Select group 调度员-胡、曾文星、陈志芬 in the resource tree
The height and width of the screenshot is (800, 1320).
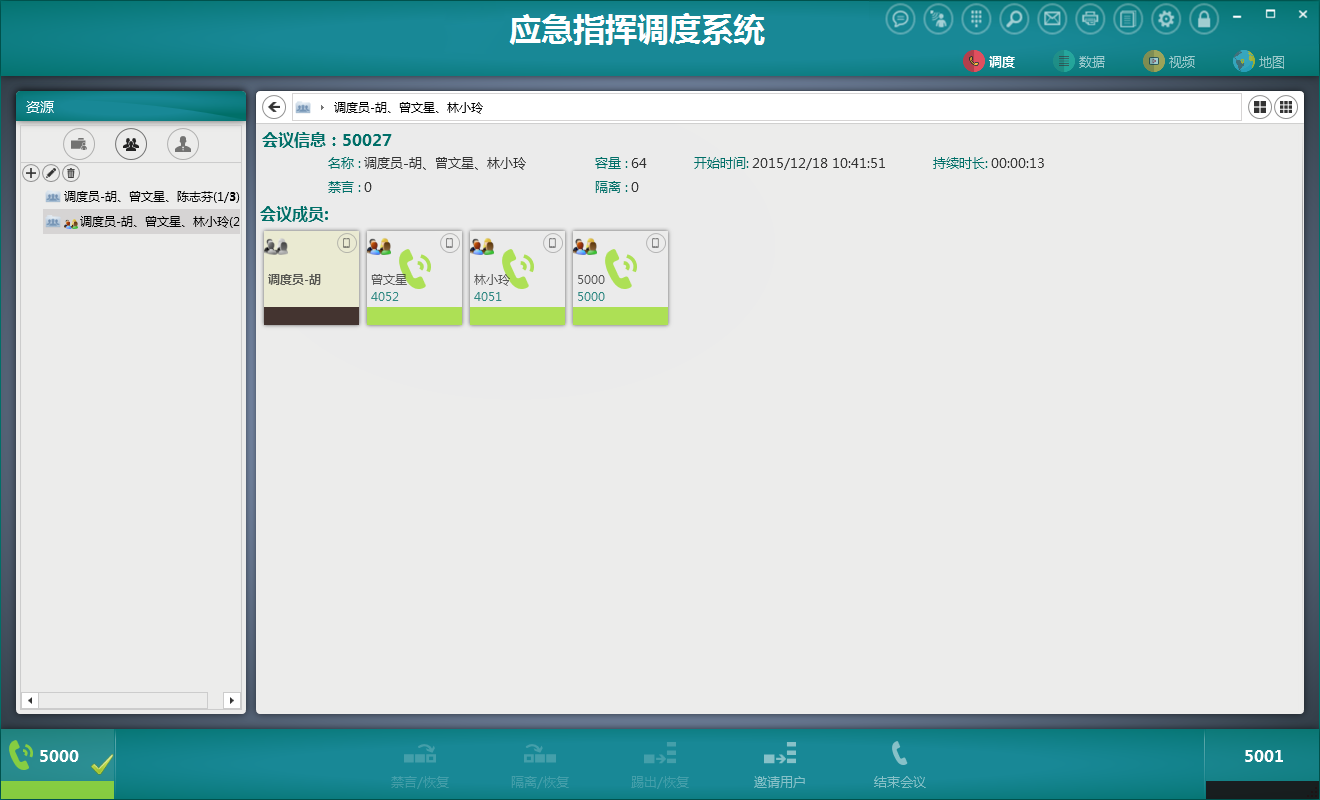tap(150, 197)
